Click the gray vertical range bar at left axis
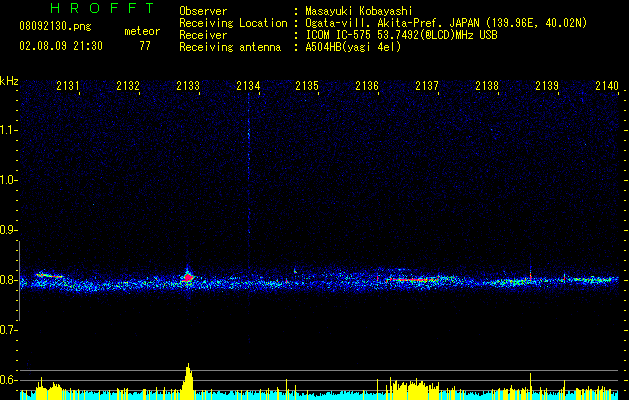 coord(19,280)
